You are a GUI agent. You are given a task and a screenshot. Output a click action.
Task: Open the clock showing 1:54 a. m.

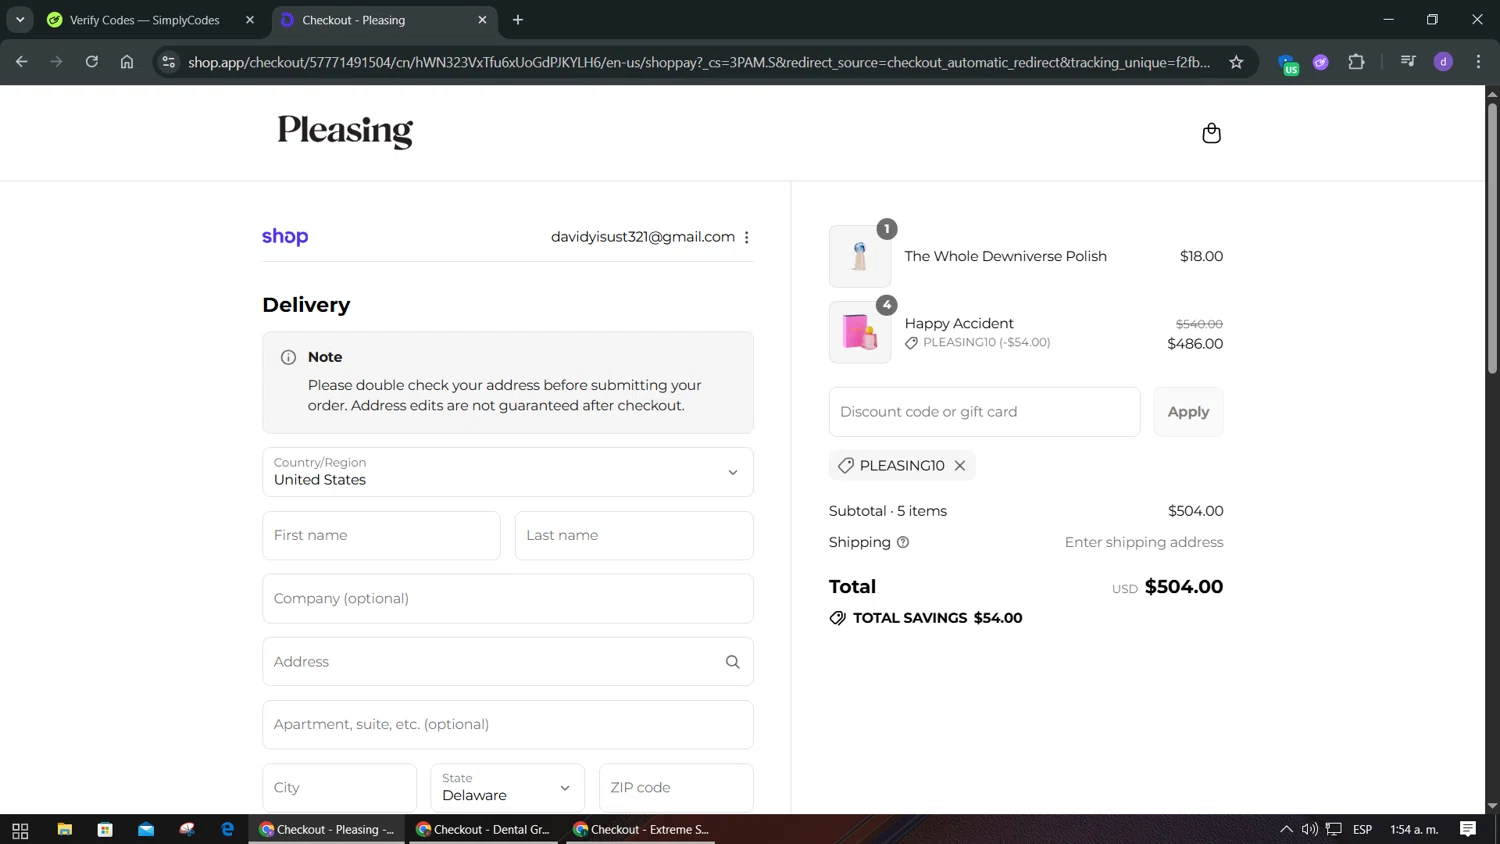coord(1414,830)
